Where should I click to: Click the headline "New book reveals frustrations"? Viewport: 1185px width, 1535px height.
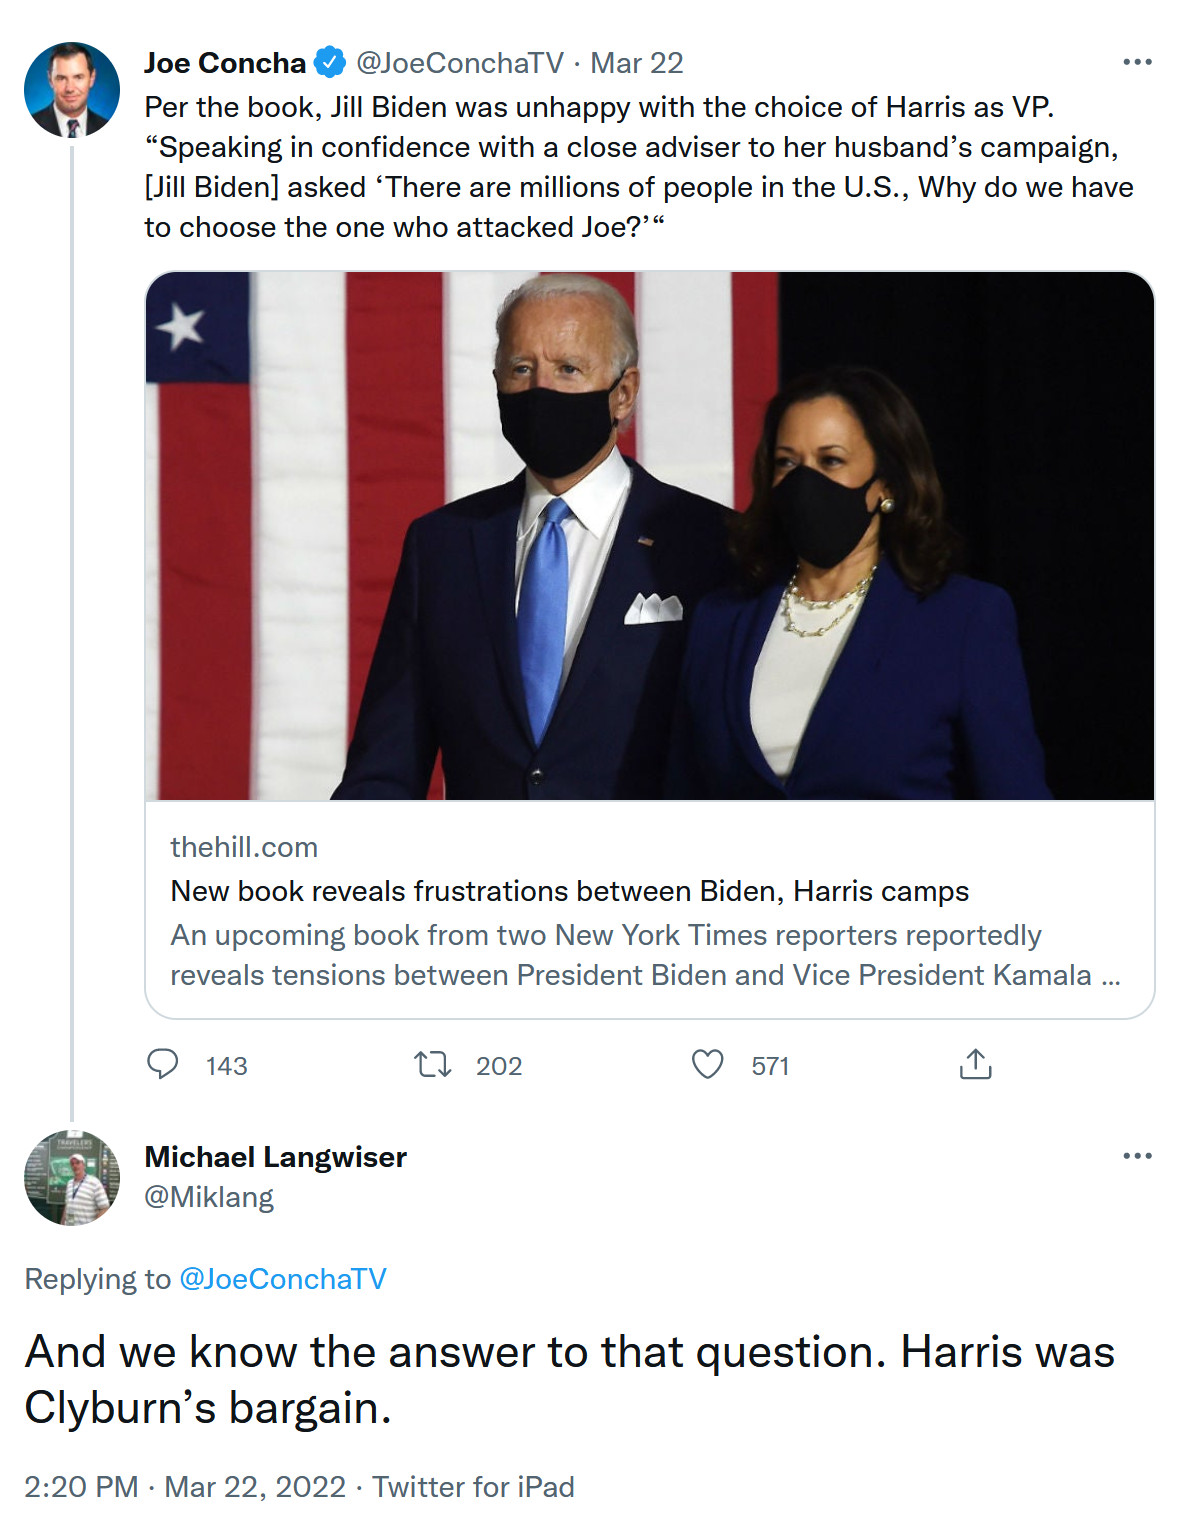tap(569, 891)
